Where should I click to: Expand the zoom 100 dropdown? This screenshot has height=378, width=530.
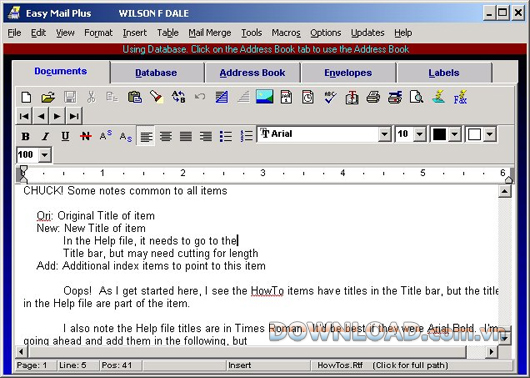coord(44,155)
